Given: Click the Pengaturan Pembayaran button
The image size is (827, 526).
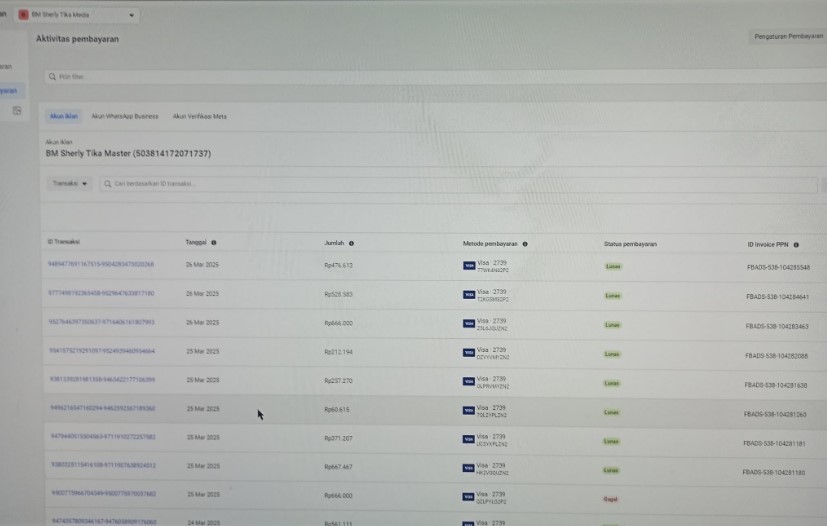Looking at the screenshot, I should [789, 37].
